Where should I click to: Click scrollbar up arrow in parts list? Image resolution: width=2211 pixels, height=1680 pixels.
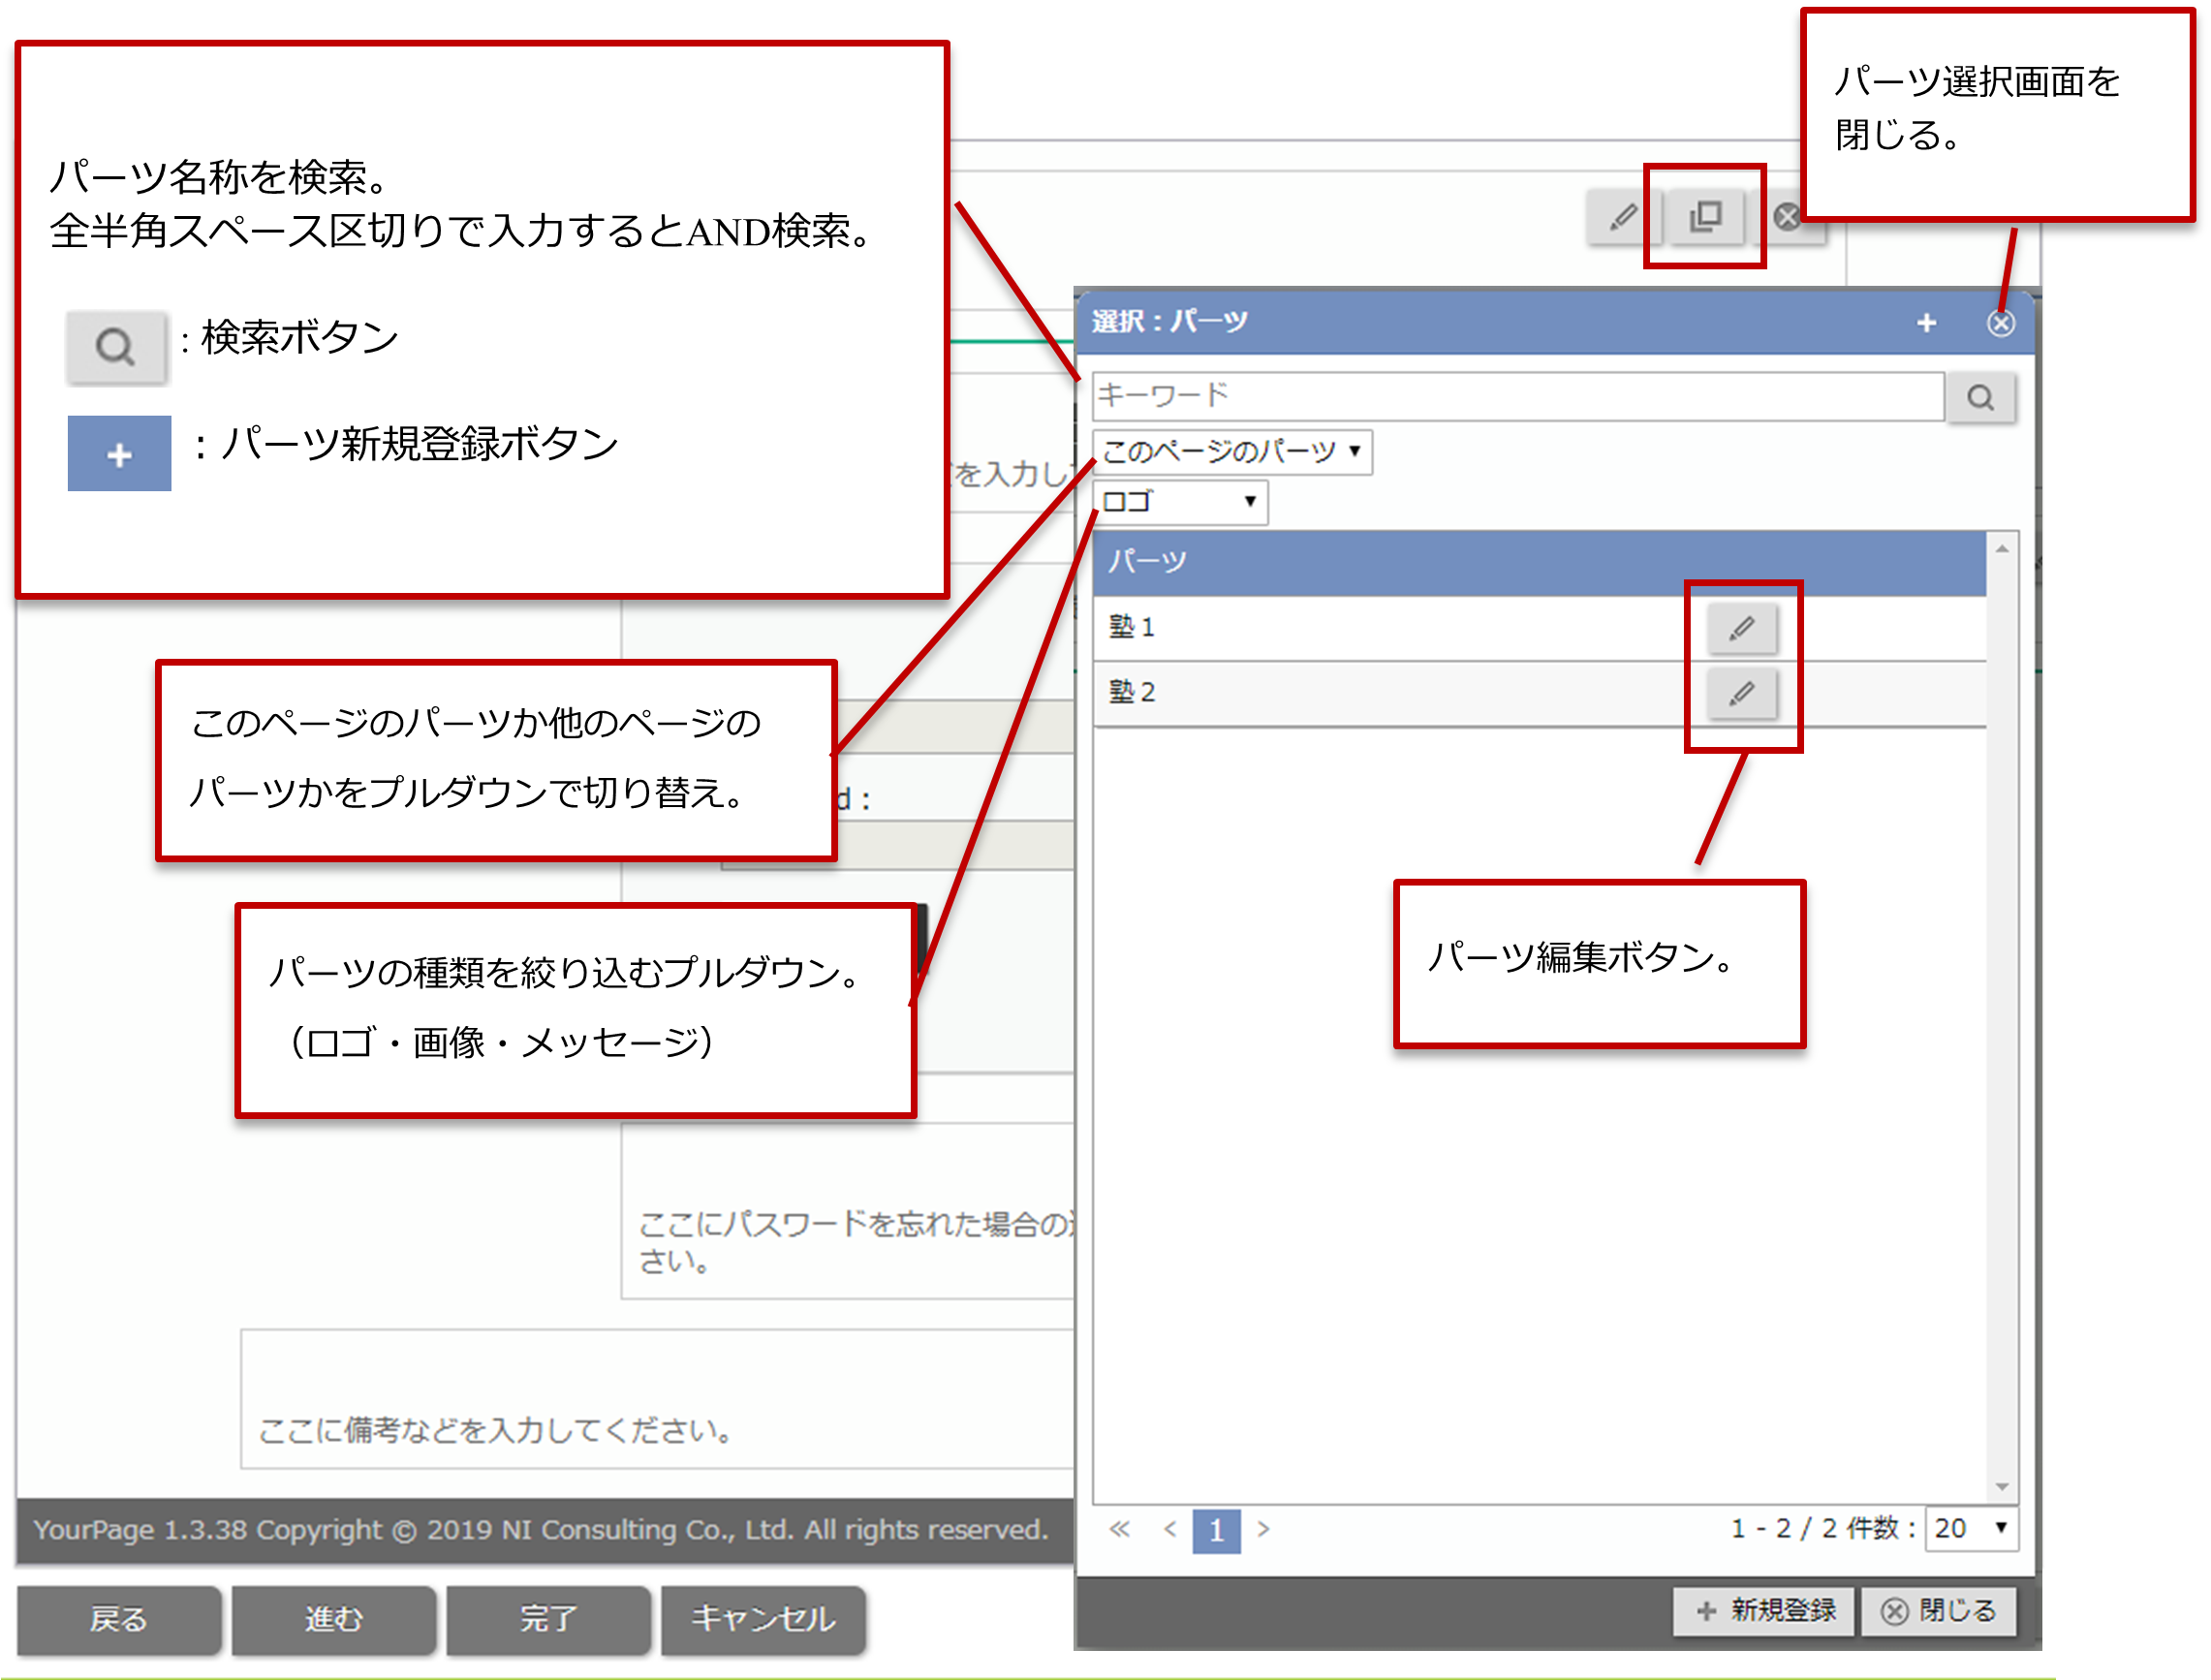coord(2002,549)
